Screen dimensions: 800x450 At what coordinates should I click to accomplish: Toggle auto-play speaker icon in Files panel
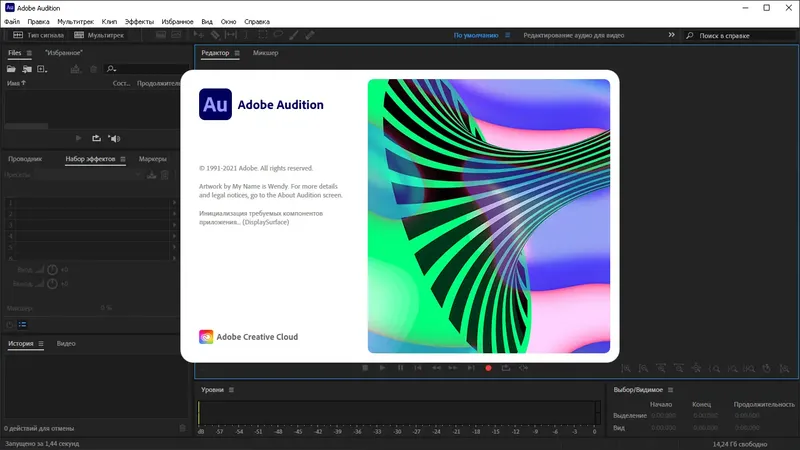(114, 138)
